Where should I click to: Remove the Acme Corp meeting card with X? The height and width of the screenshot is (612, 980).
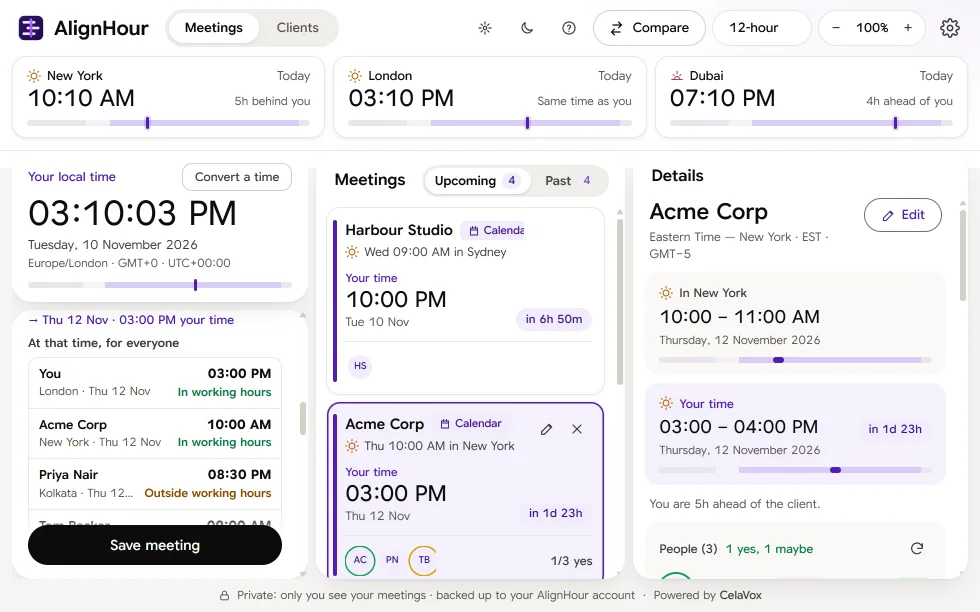[x=577, y=429]
